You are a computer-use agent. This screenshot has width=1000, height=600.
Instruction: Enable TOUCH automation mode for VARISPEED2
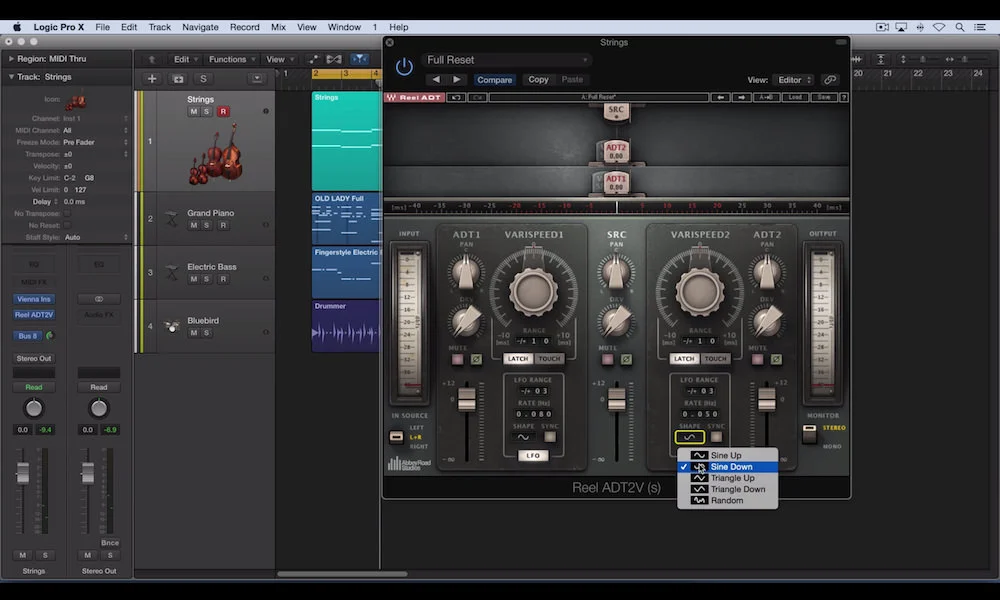coord(715,357)
